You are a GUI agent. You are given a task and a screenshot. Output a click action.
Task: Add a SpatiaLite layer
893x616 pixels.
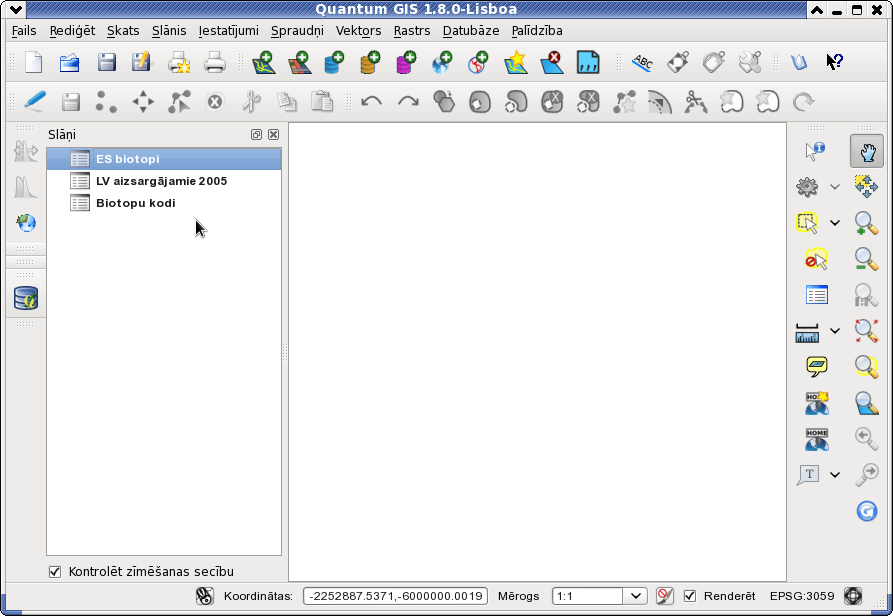click(370, 61)
